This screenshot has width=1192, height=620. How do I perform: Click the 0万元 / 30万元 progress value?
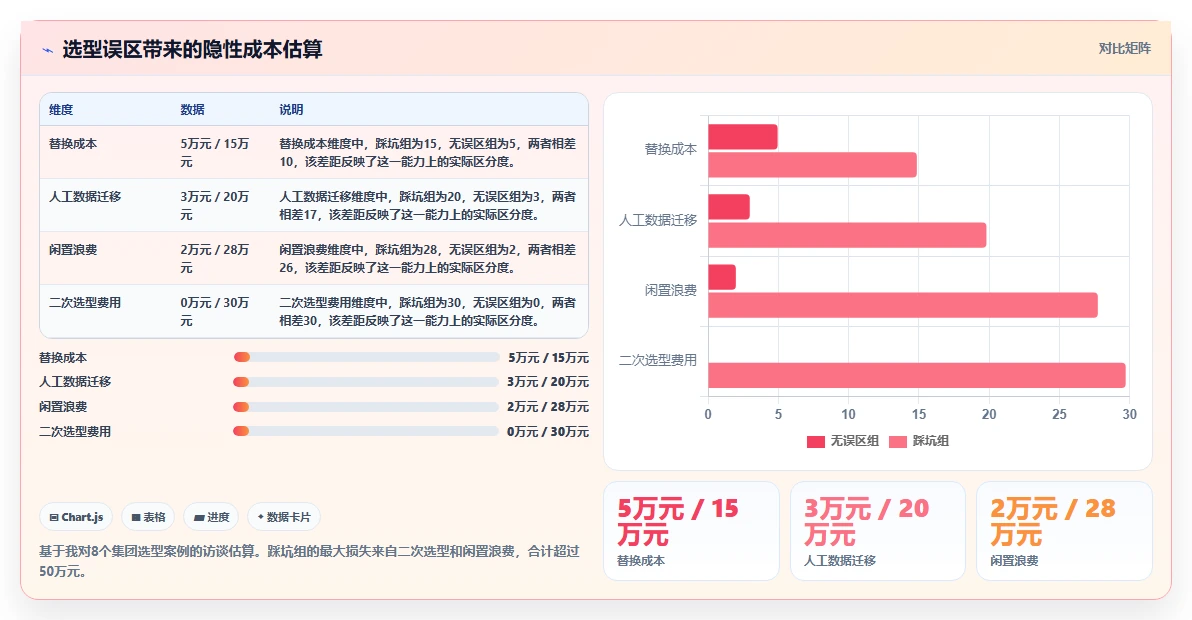[x=548, y=432]
